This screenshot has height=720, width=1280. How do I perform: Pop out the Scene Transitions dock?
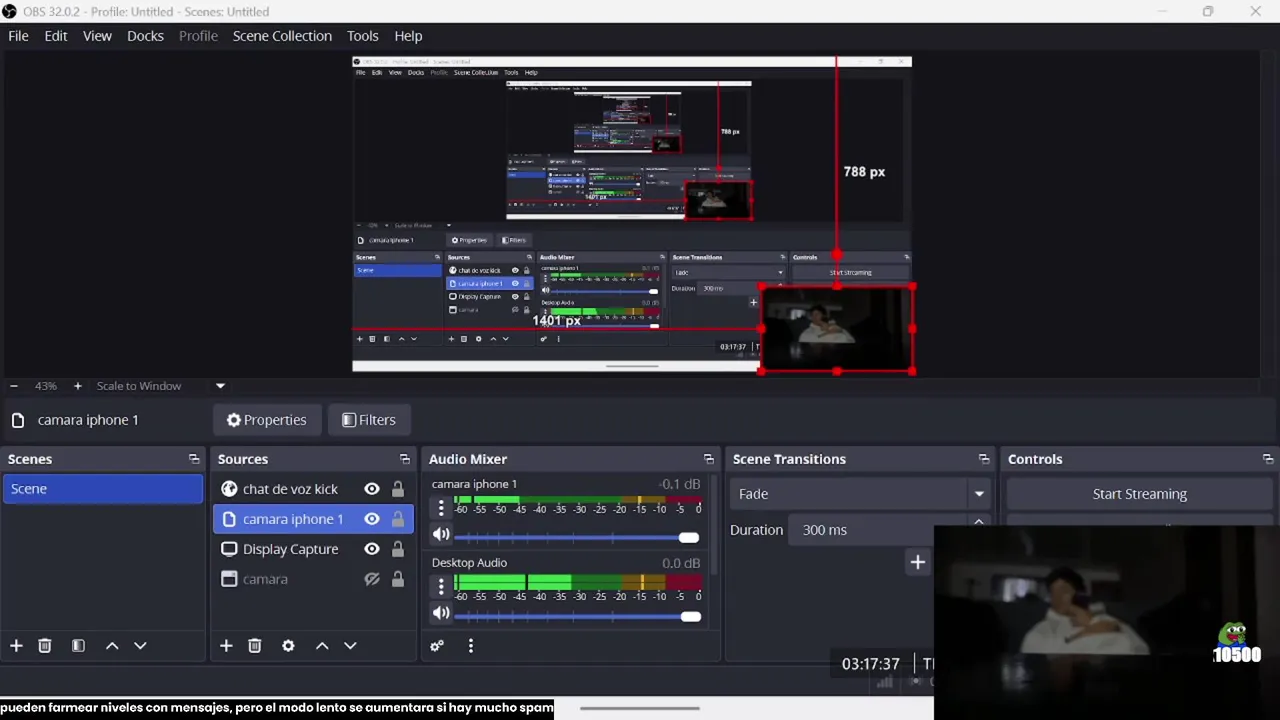coord(984,459)
